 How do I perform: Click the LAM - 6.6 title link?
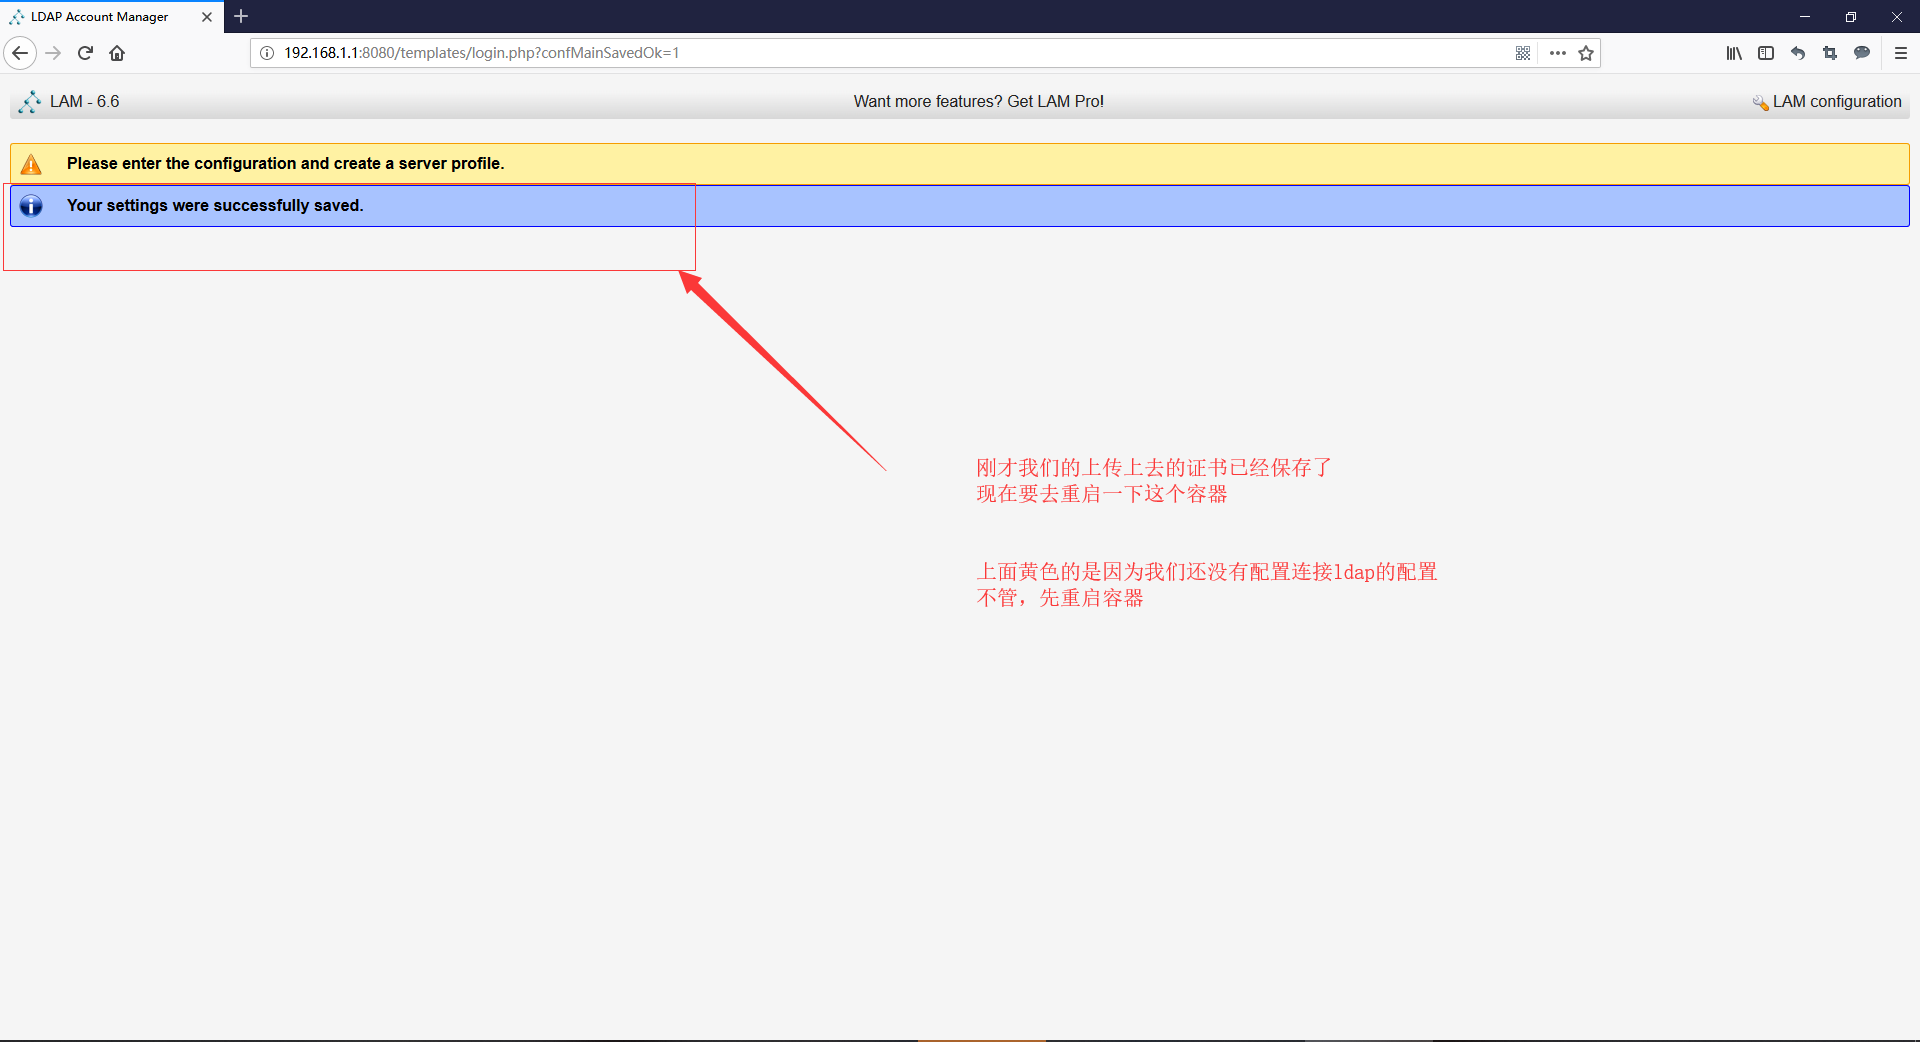click(85, 101)
